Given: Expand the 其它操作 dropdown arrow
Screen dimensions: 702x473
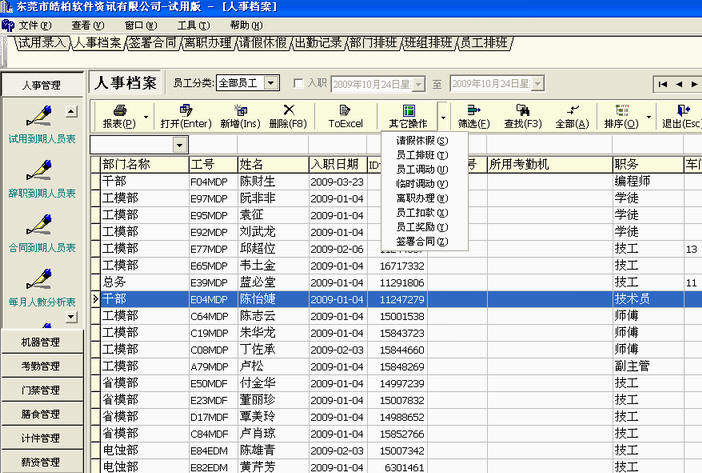Looking at the screenshot, I should [x=443, y=117].
